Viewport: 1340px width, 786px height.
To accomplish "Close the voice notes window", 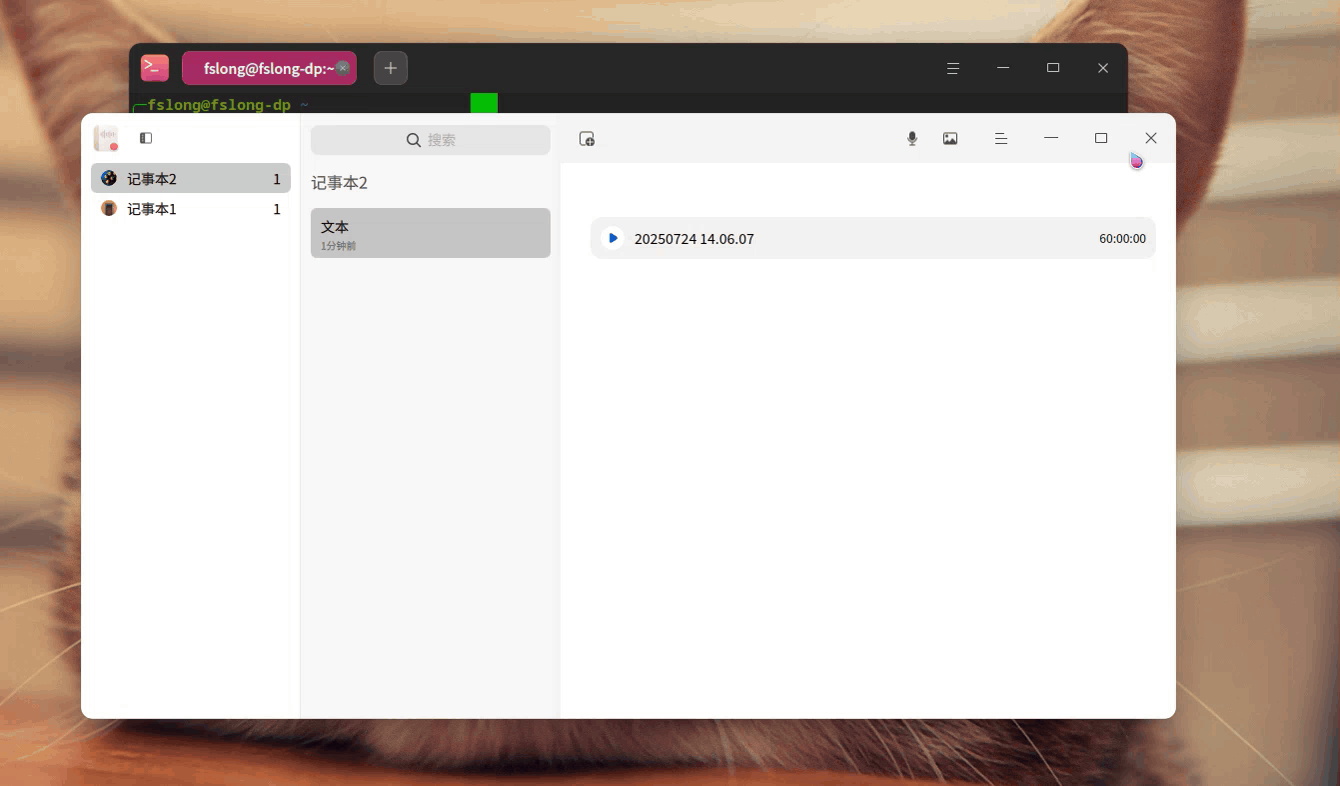I will (1151, 138).
